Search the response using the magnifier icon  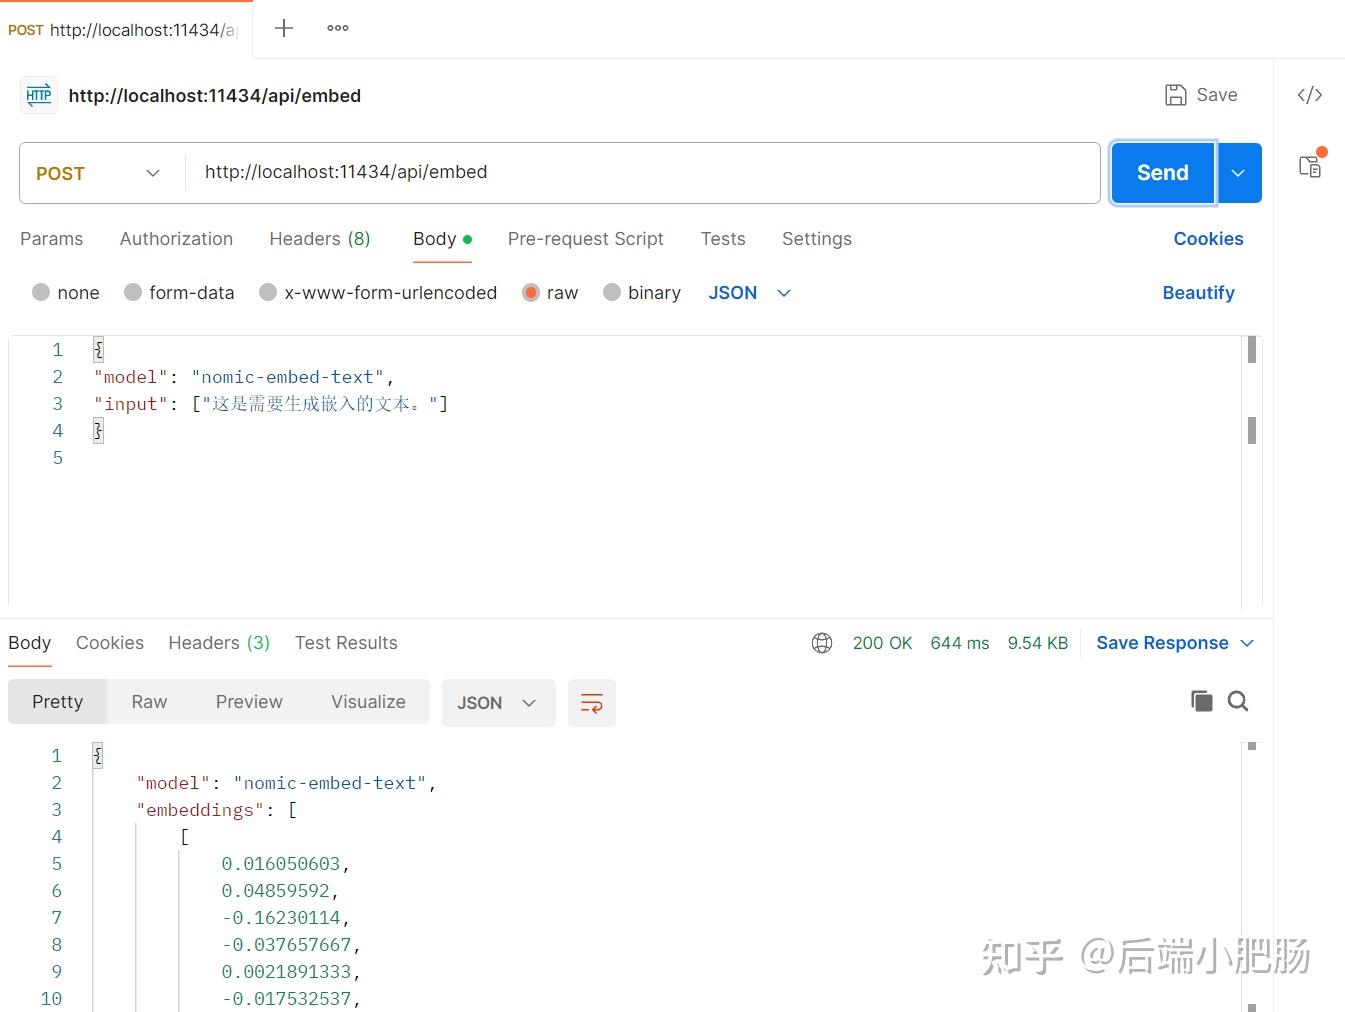click(x=1238, y=701)
